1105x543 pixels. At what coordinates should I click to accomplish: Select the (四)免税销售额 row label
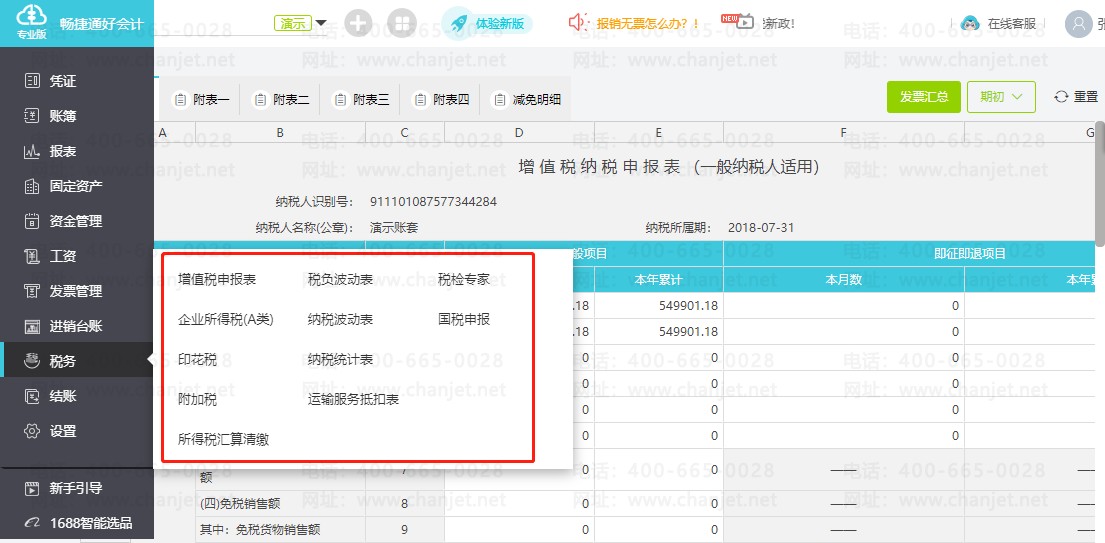tap(240, 504)
